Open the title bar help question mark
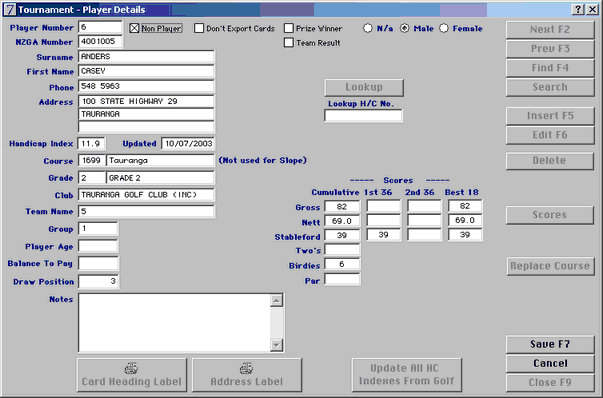 click(x=578, y=9)
